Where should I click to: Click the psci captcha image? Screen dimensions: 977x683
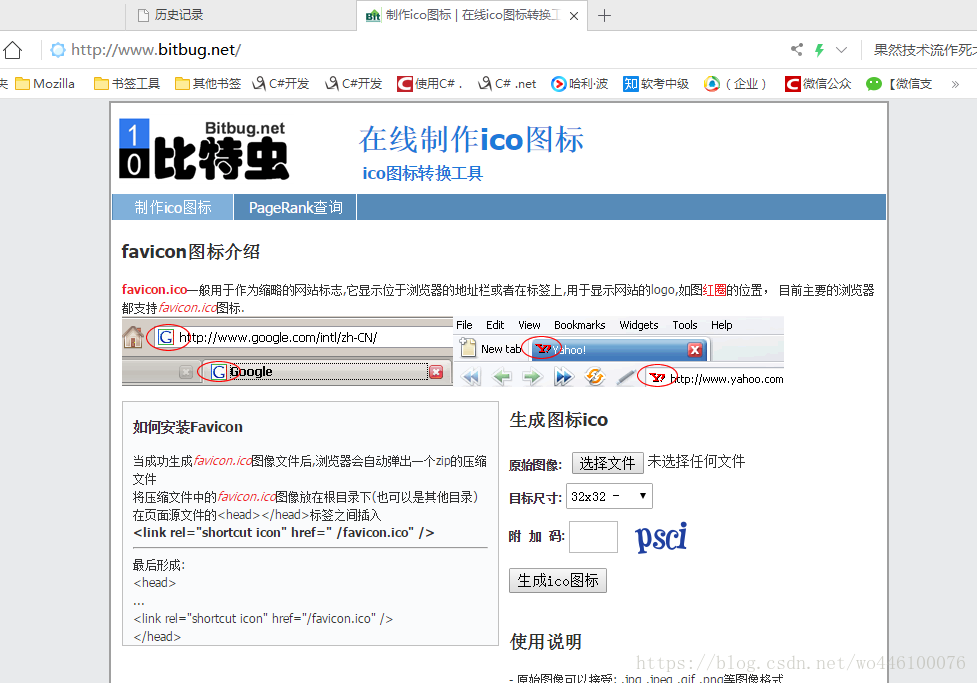[661, 537]
